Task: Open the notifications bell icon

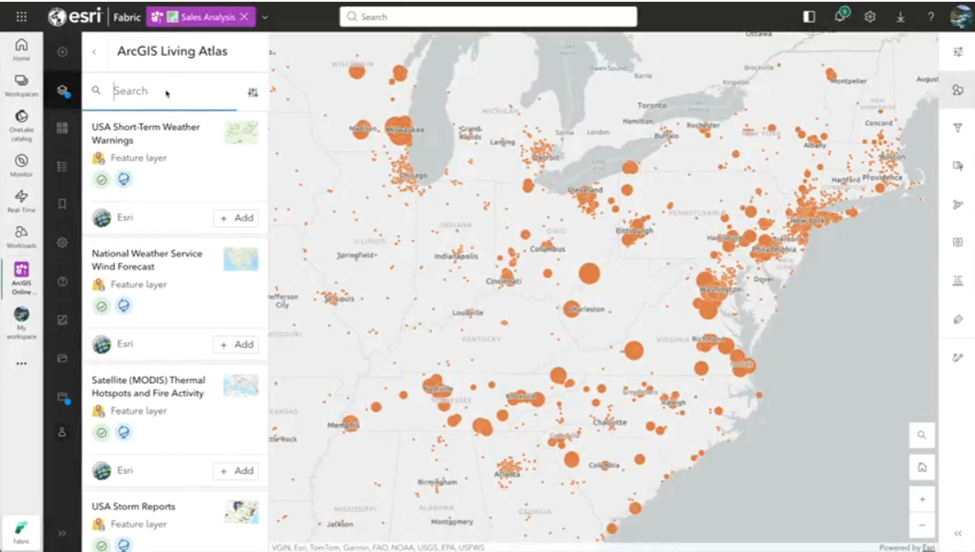Action: click(x=841, y=17)
